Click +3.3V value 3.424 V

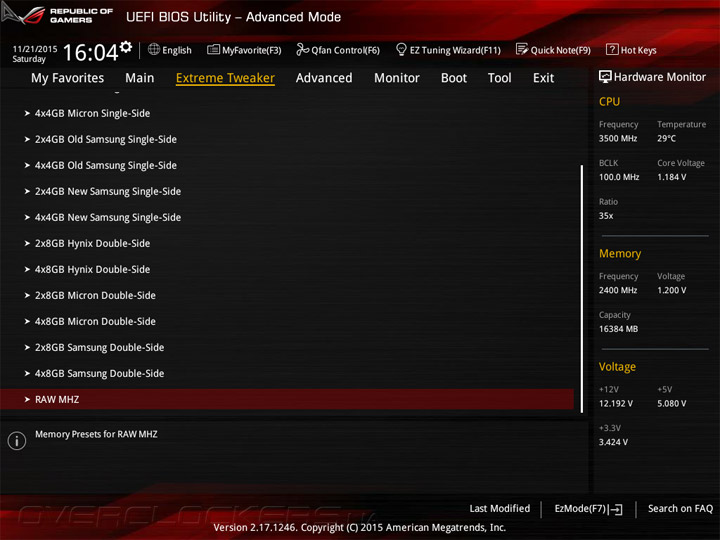pos(613,442)
